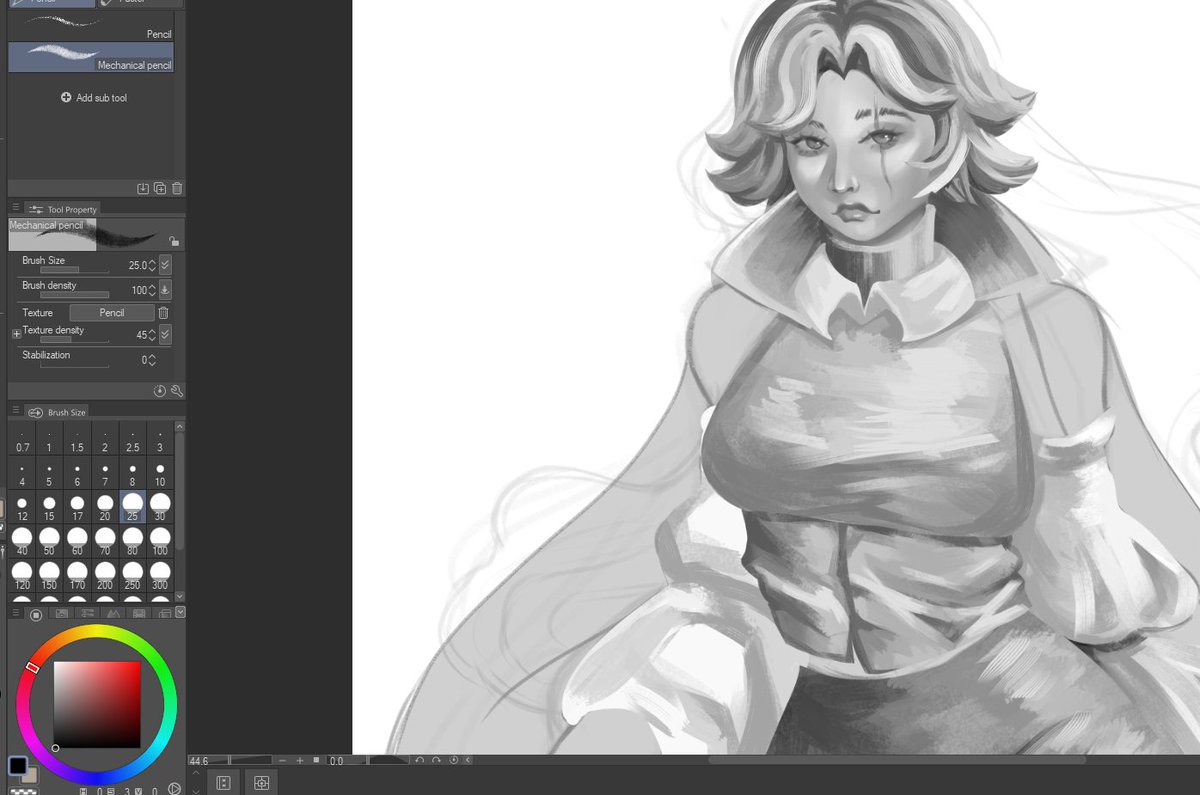This screenshot has height=795, width=1200.
Task: Rotate canvas right icon
Action: point(437,761)
